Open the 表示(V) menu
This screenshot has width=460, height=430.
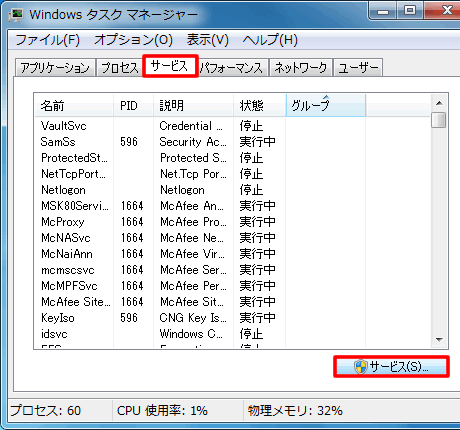click(x=207, y=40)
